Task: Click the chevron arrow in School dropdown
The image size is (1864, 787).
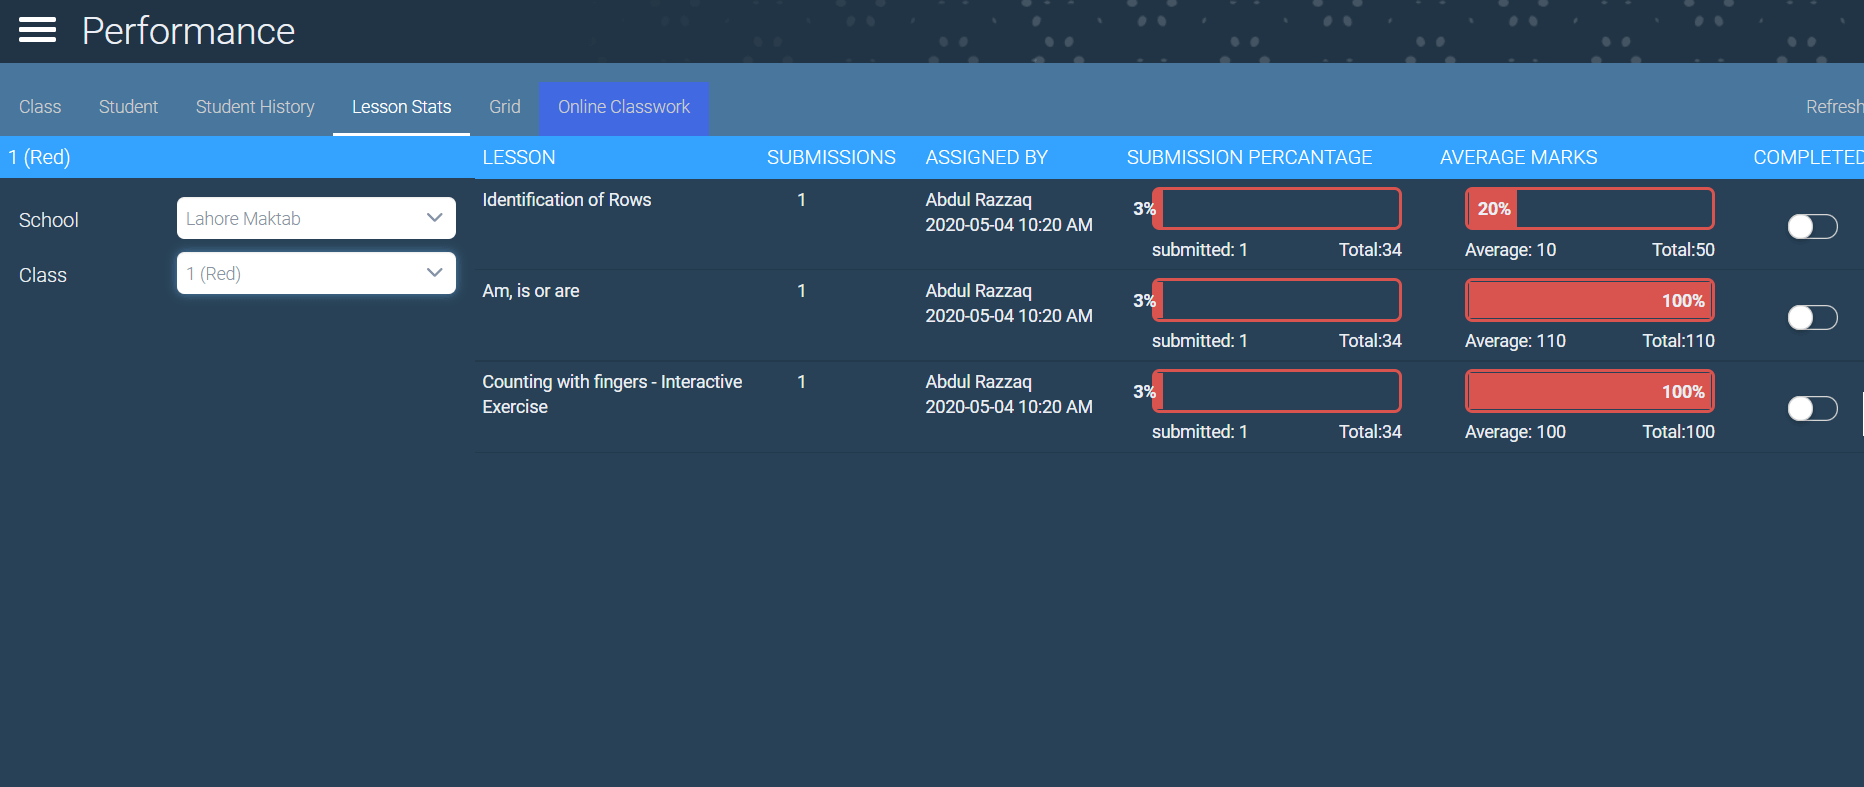Action: (x=434, y=218)
